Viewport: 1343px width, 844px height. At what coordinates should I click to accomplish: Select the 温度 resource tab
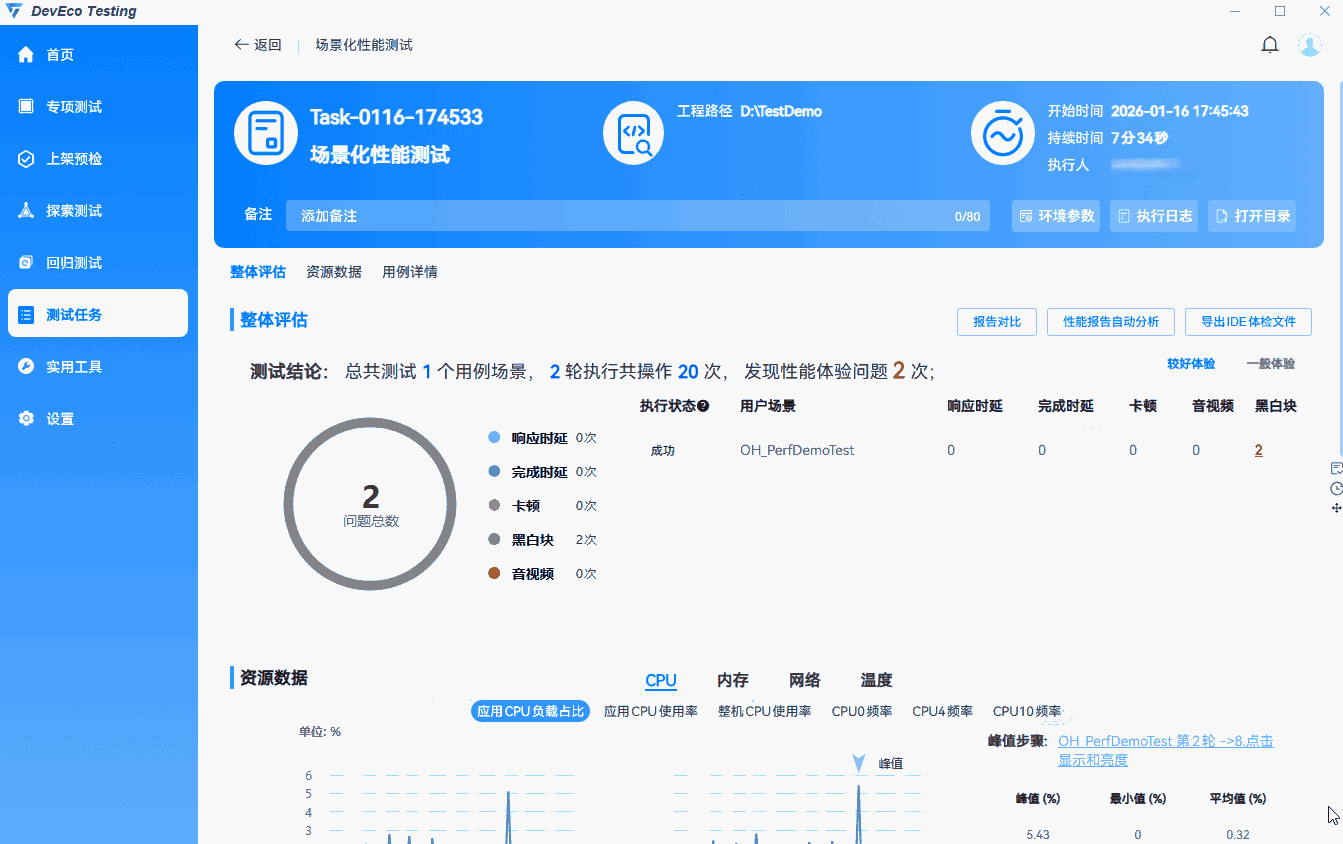tap(877, 681)
